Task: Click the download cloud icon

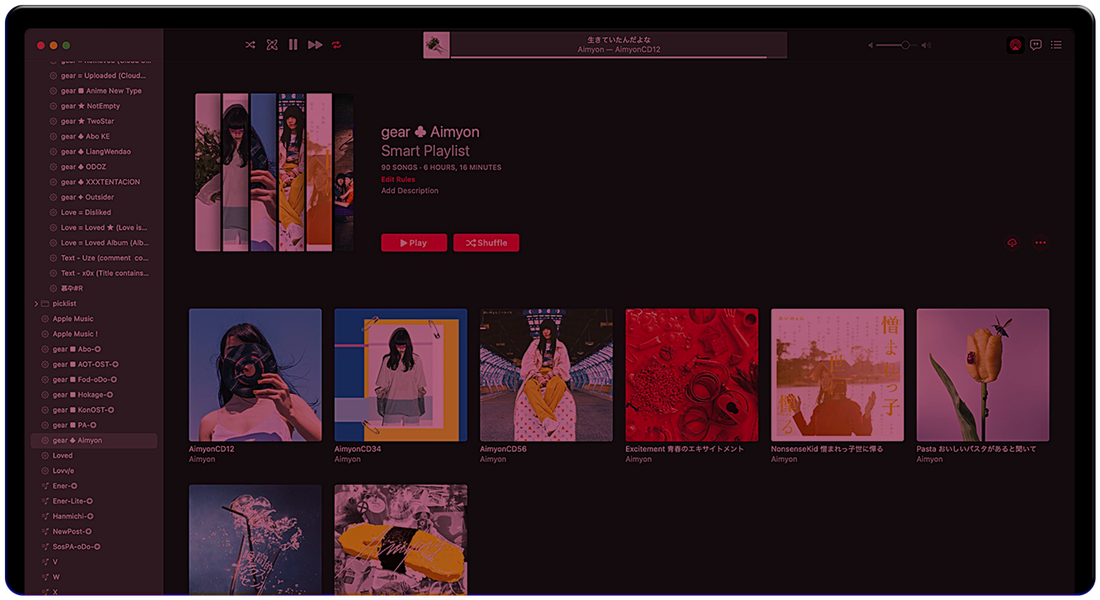Action: tap(1012, 243)
